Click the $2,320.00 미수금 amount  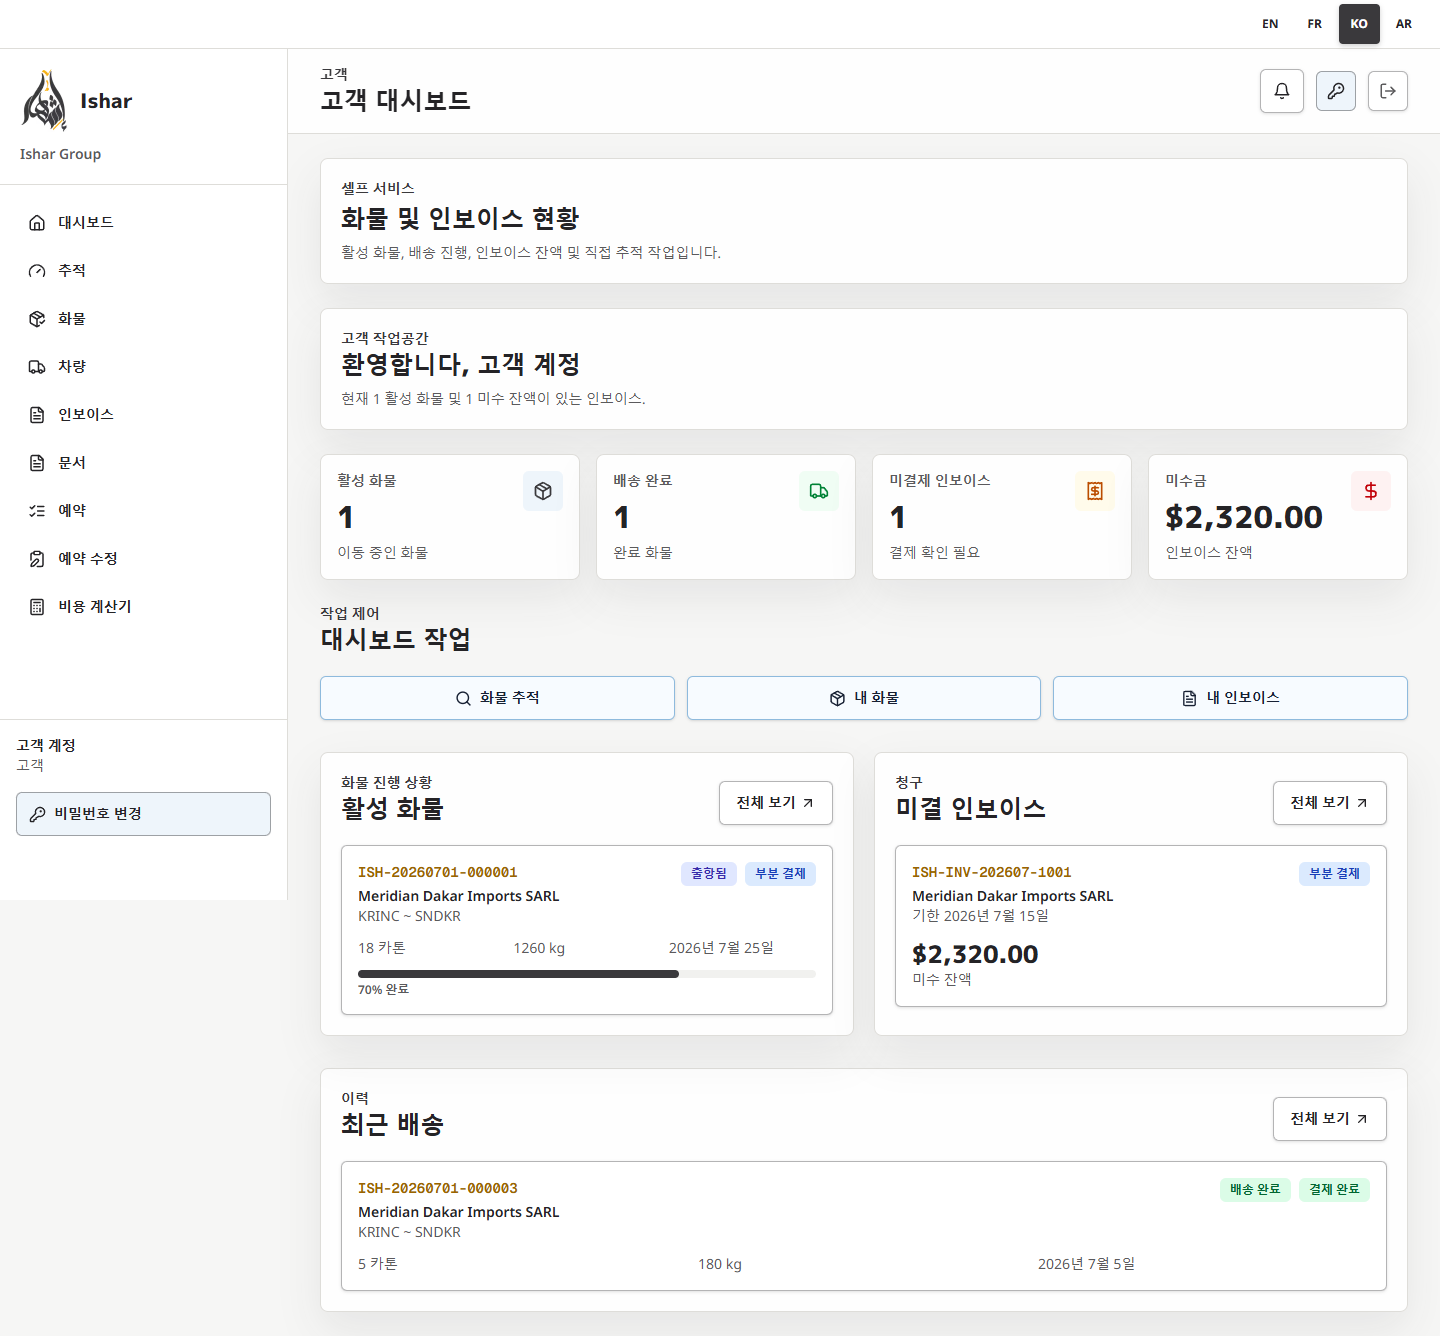click(1244, 517)
